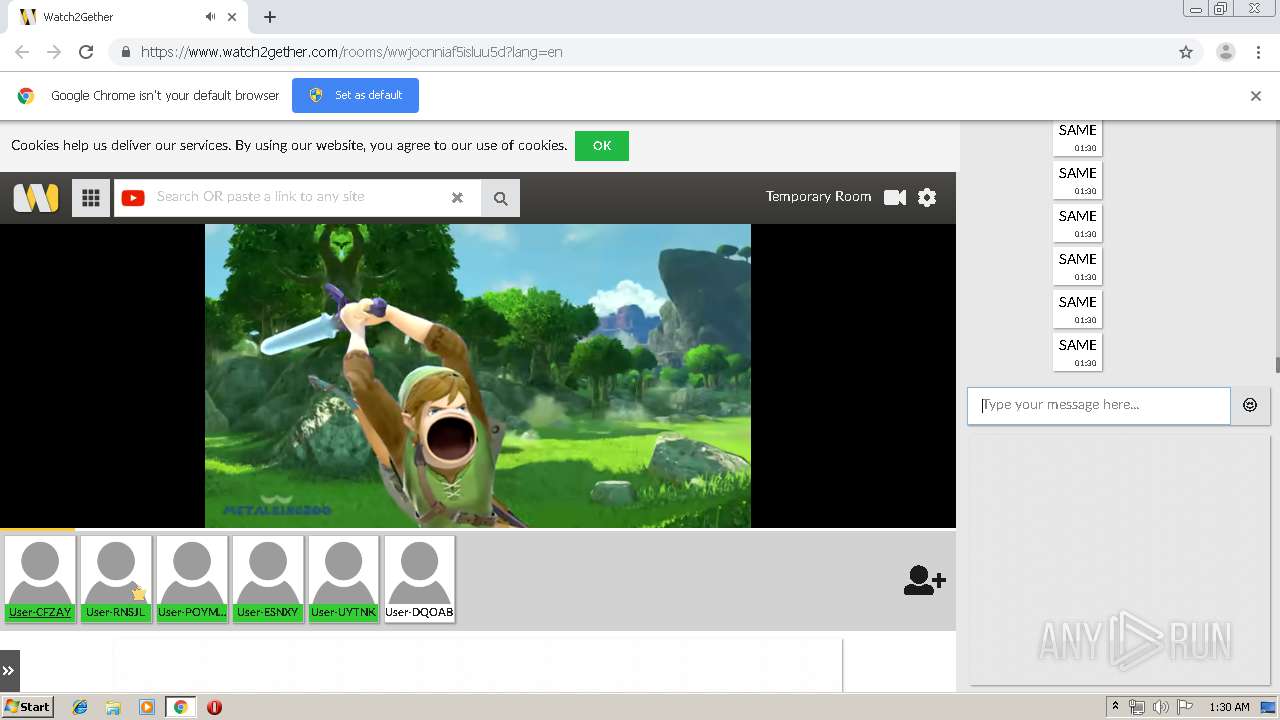Select user avatar User-UYTNK
The height and width of the screenshot is (720, 1280).
tap(344, 580)
